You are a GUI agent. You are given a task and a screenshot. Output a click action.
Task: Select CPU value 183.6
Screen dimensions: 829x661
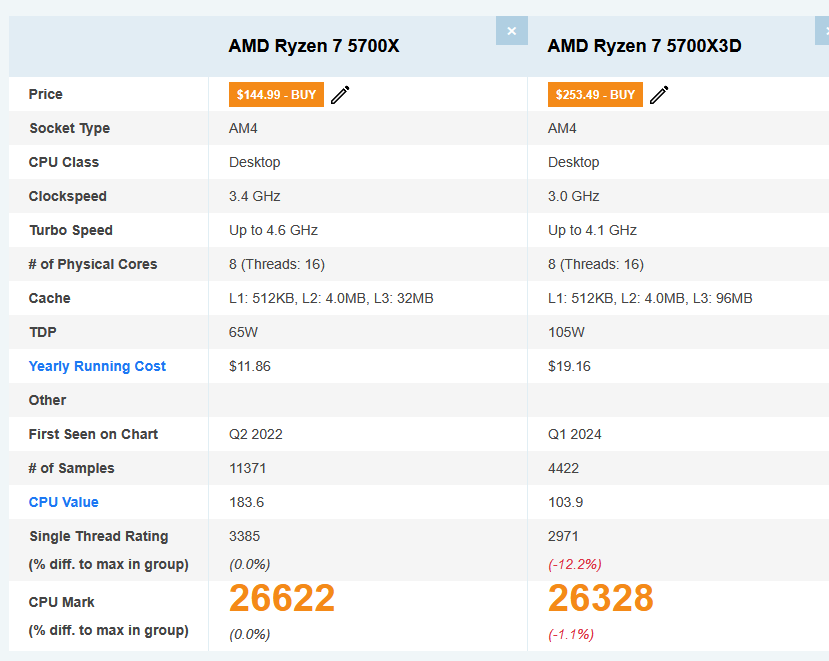tap(246, 502)
